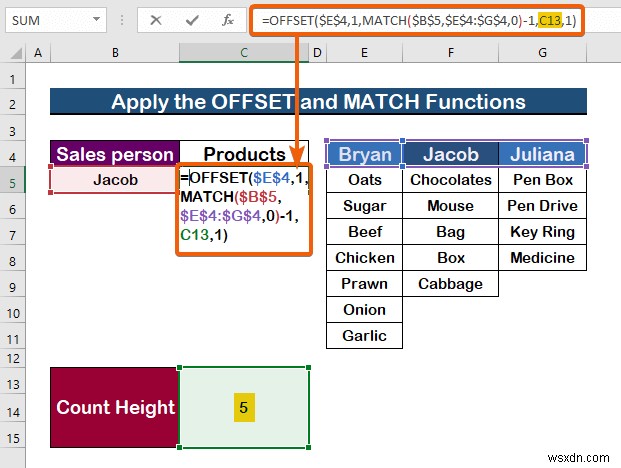Click the 'Sales person' header cell
Viewport: 621px width, 468px height.
[x=115, y=154]
